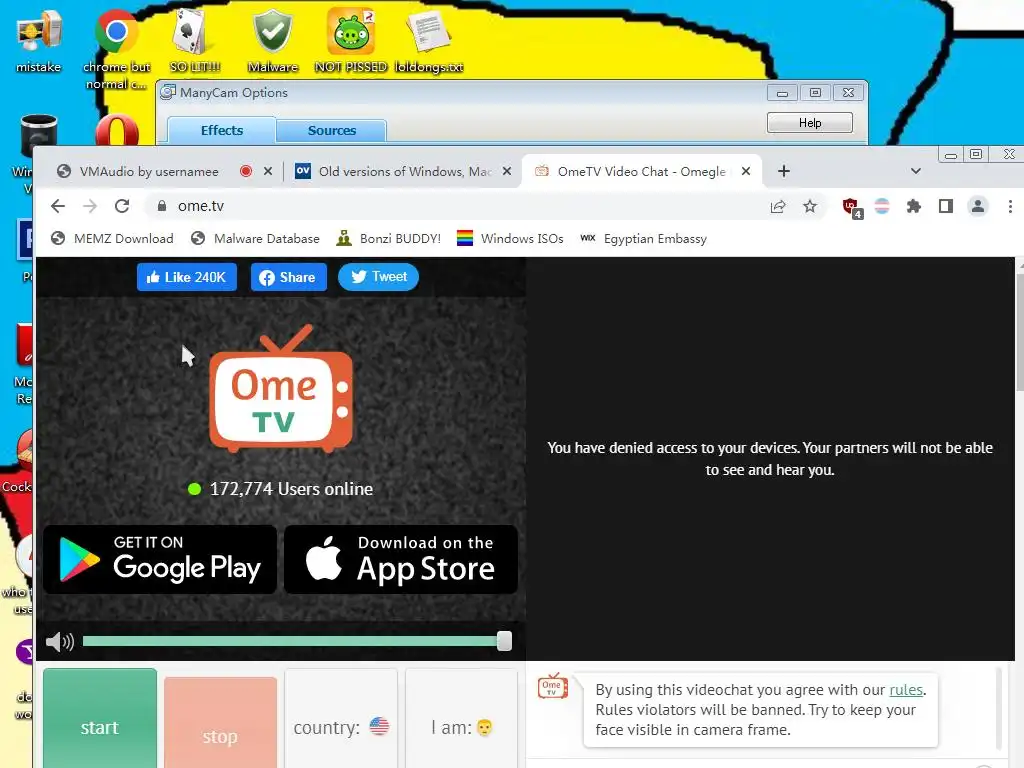Image resolution: width=1024 pixels, height=768 pixels.
Task: Open the 'I am' gender selector
Action: pyautogui.click(x=461, y=718)
